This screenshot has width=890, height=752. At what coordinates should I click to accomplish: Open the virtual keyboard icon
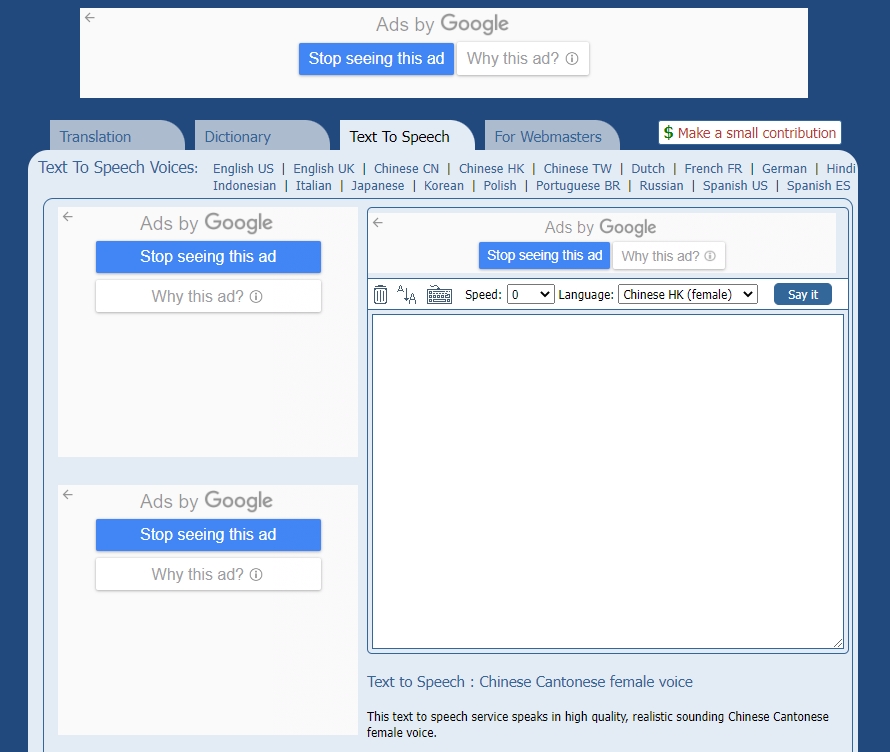point(439,295)
